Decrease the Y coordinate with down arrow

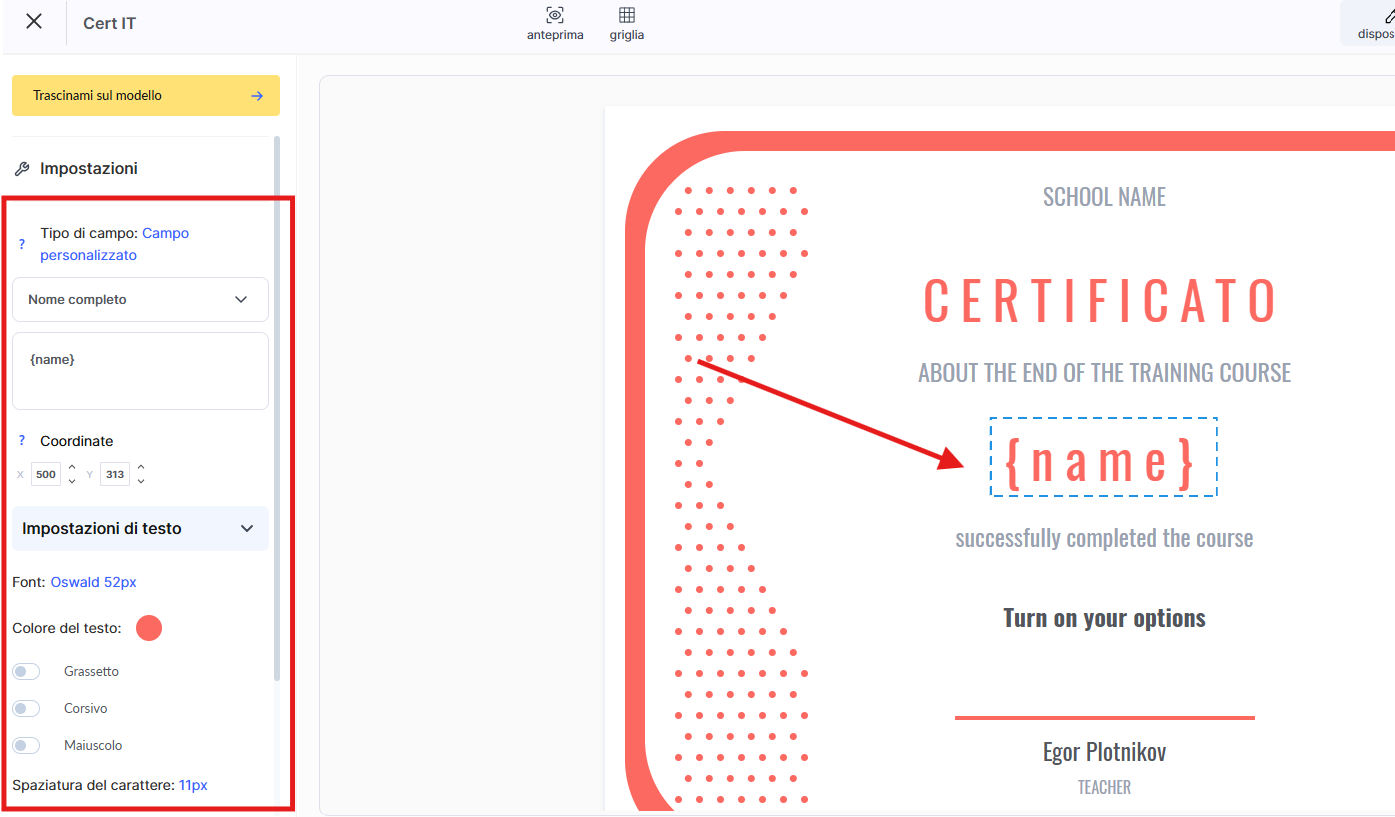[141, 481]
